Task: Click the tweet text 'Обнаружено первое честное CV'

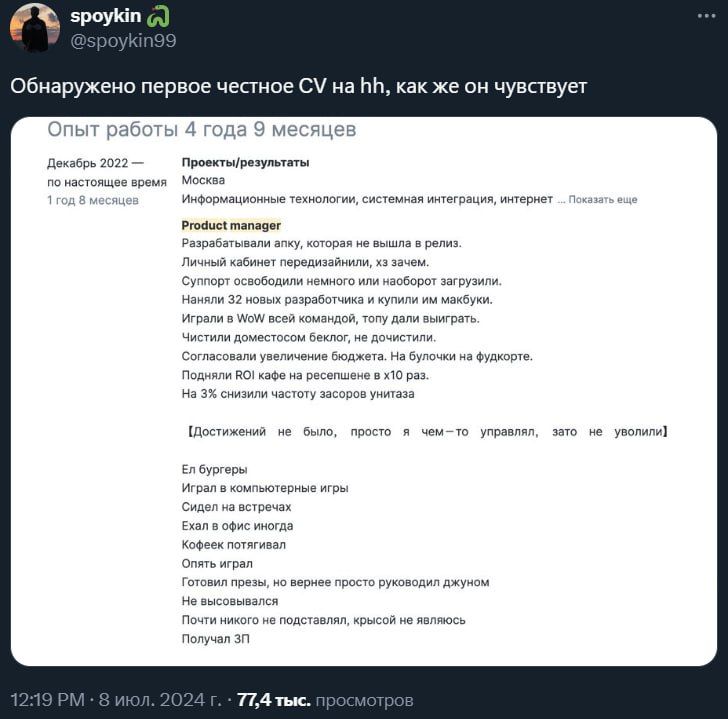Action: coord(168,86)
